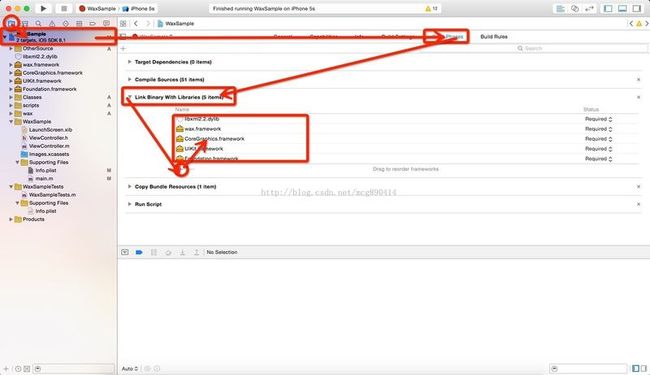Hide the debug area button
Image resolution: width=650 pixels, height=375 pixels.
pos(125,252)
